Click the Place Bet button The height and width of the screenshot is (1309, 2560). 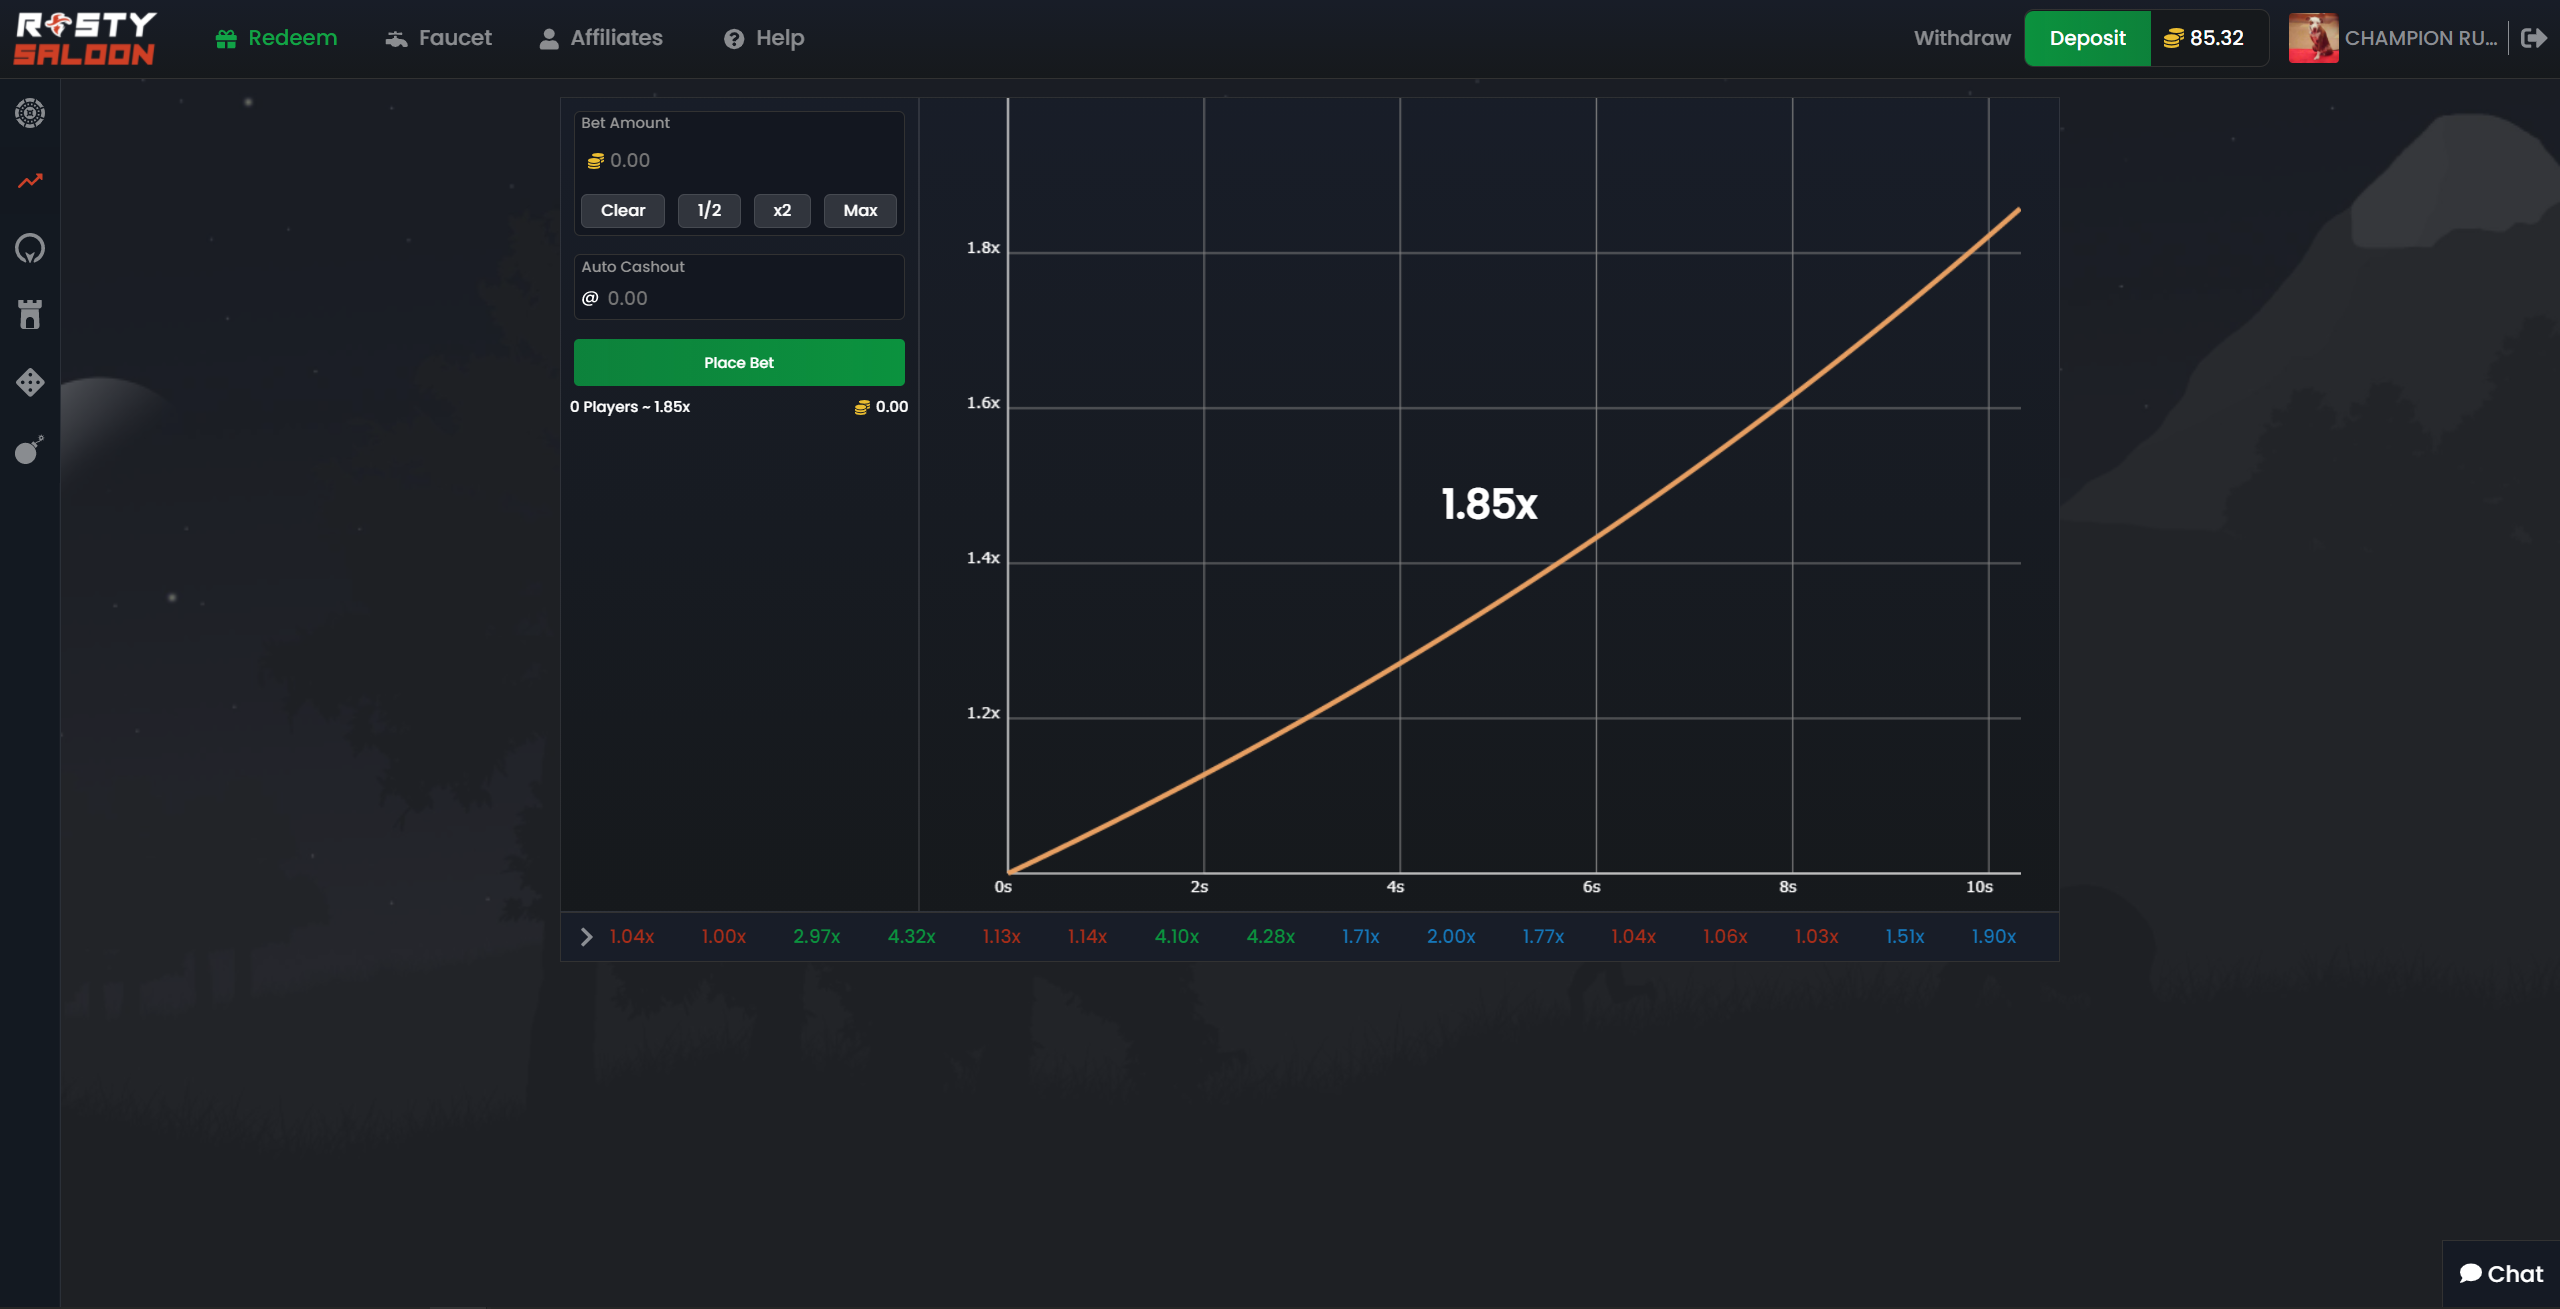point(738,361)
